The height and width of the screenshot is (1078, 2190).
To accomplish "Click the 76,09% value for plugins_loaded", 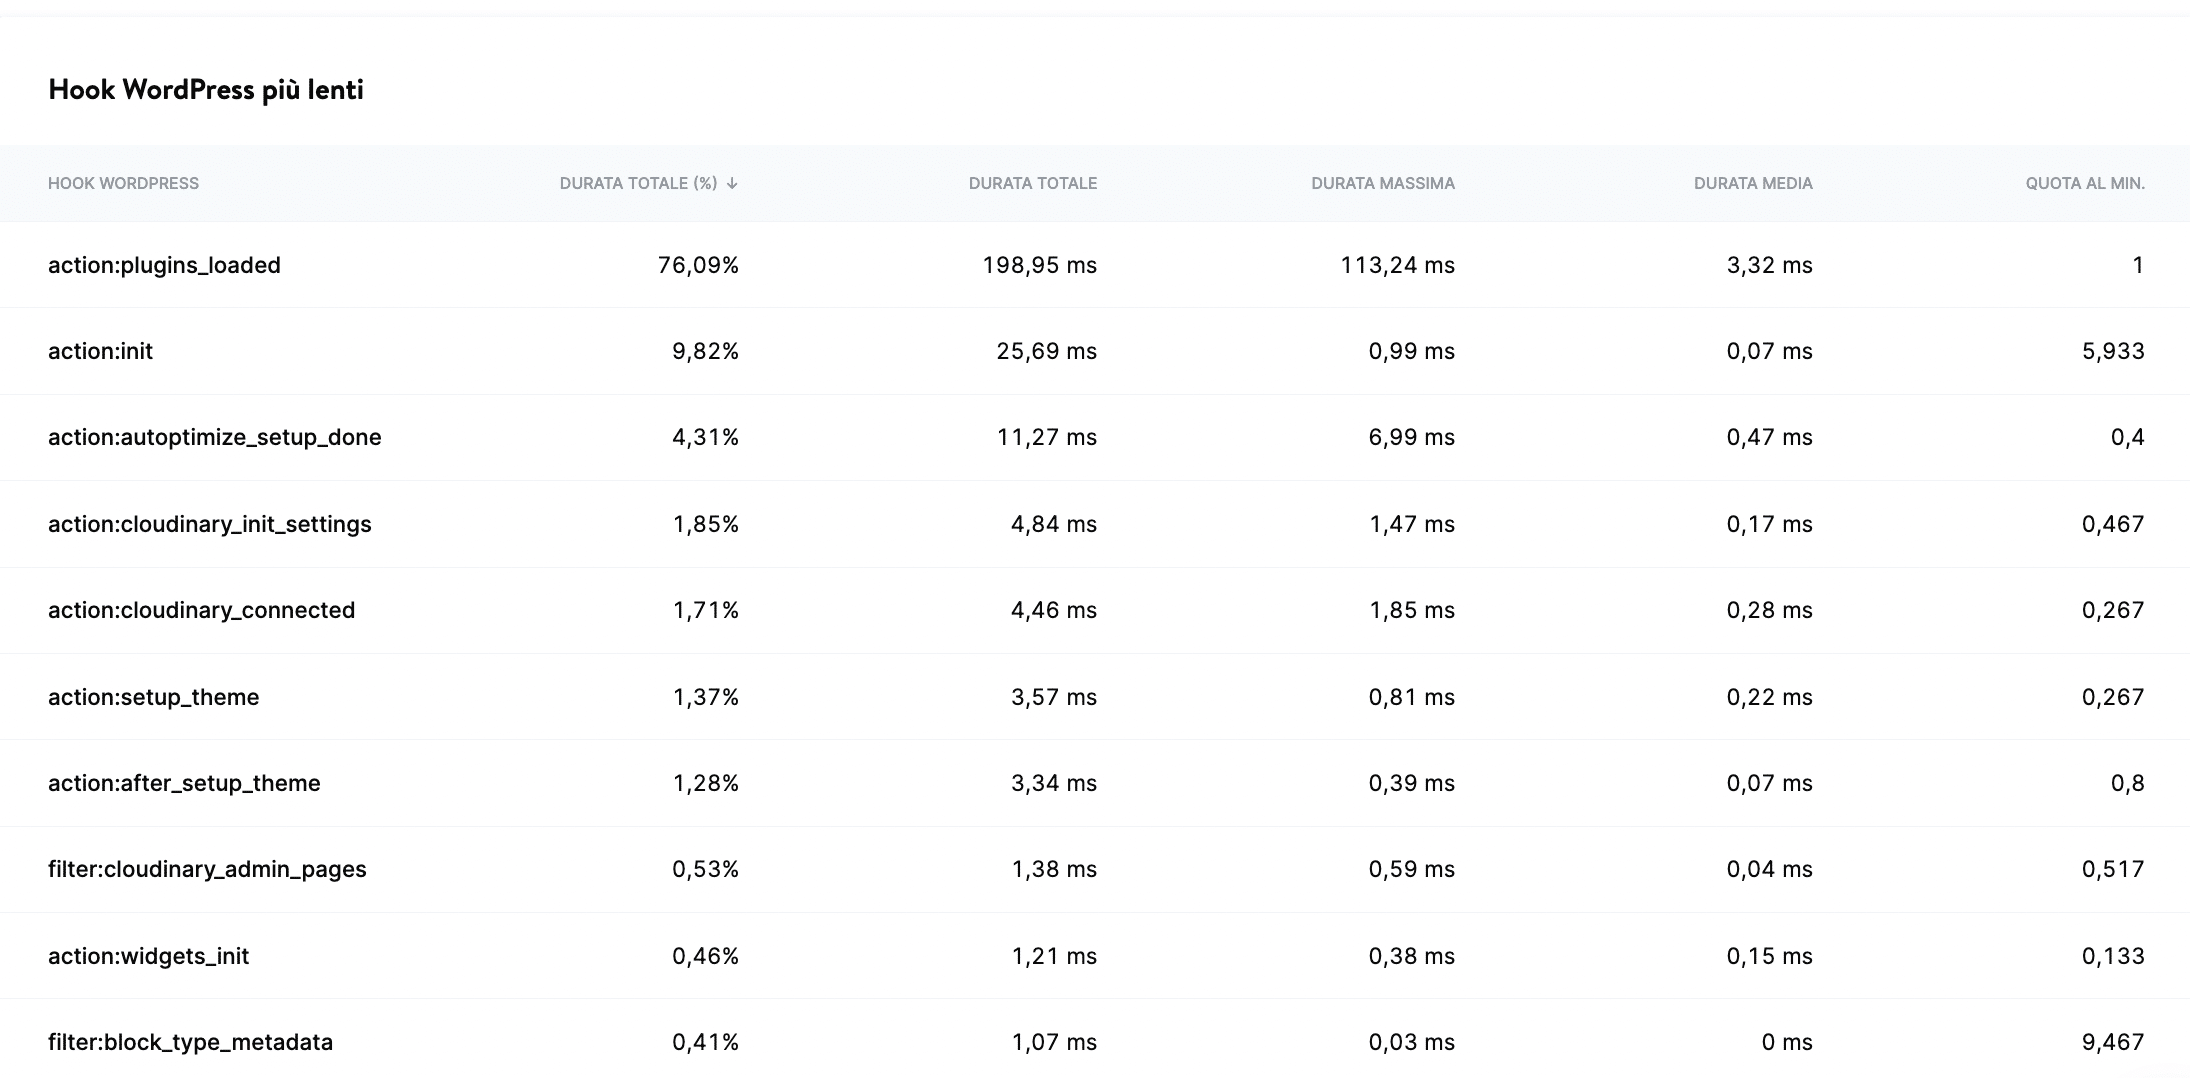I will coord(699,265).
